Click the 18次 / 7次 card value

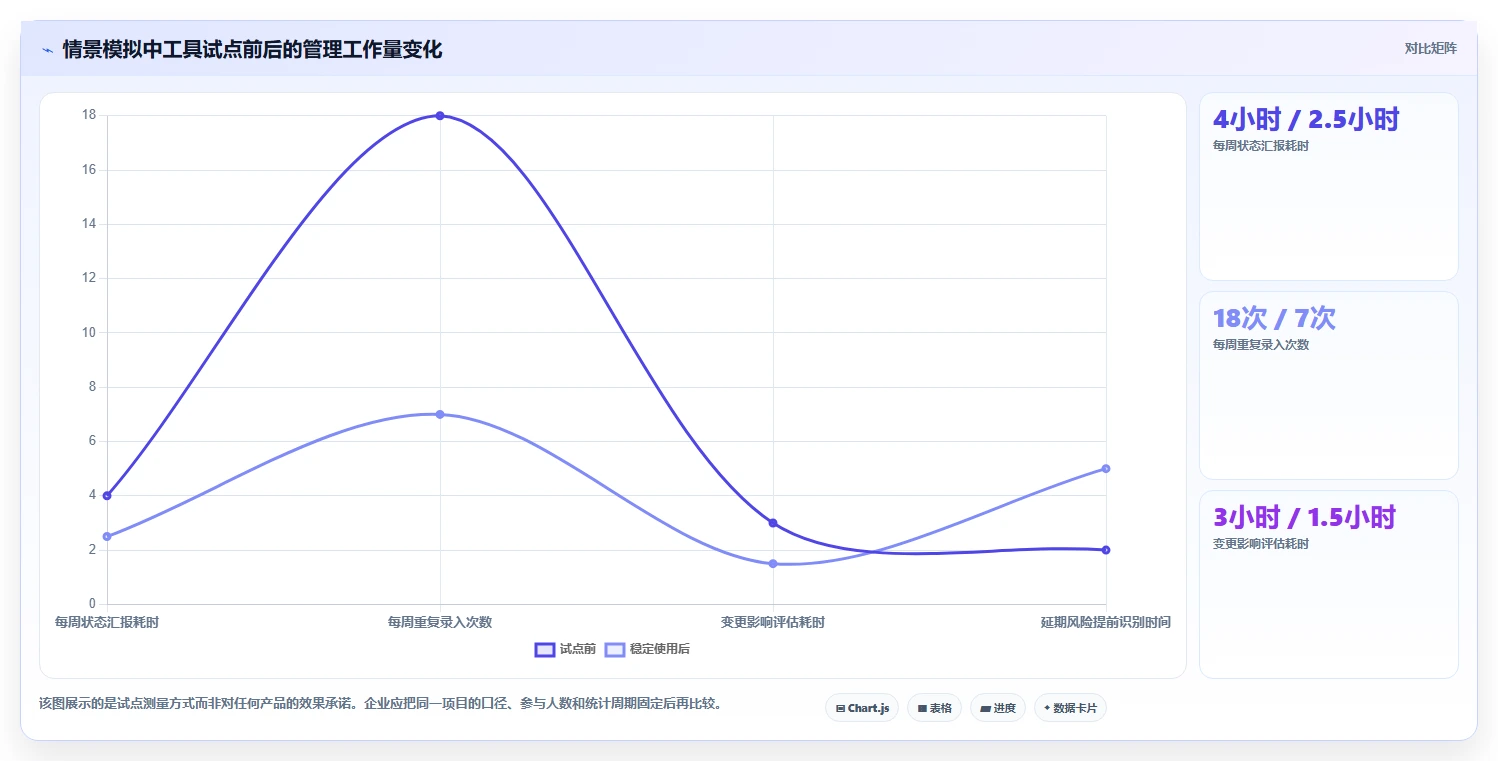1274,318
